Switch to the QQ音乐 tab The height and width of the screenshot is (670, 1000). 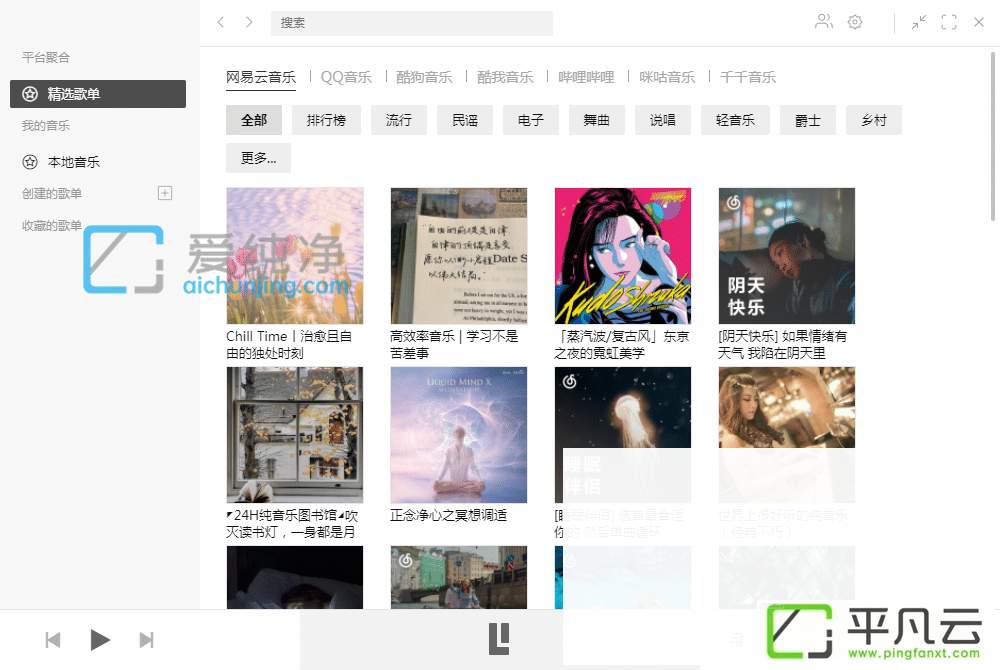[x=346, y=77]
